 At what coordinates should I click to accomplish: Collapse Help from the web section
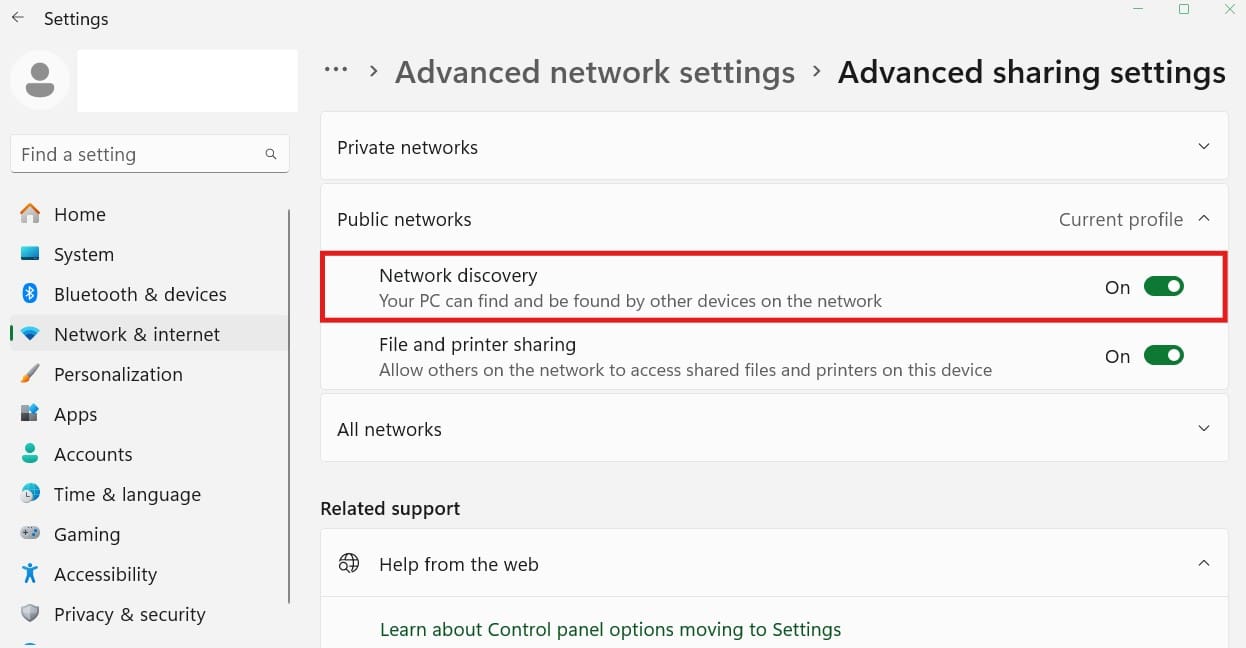1204,563
